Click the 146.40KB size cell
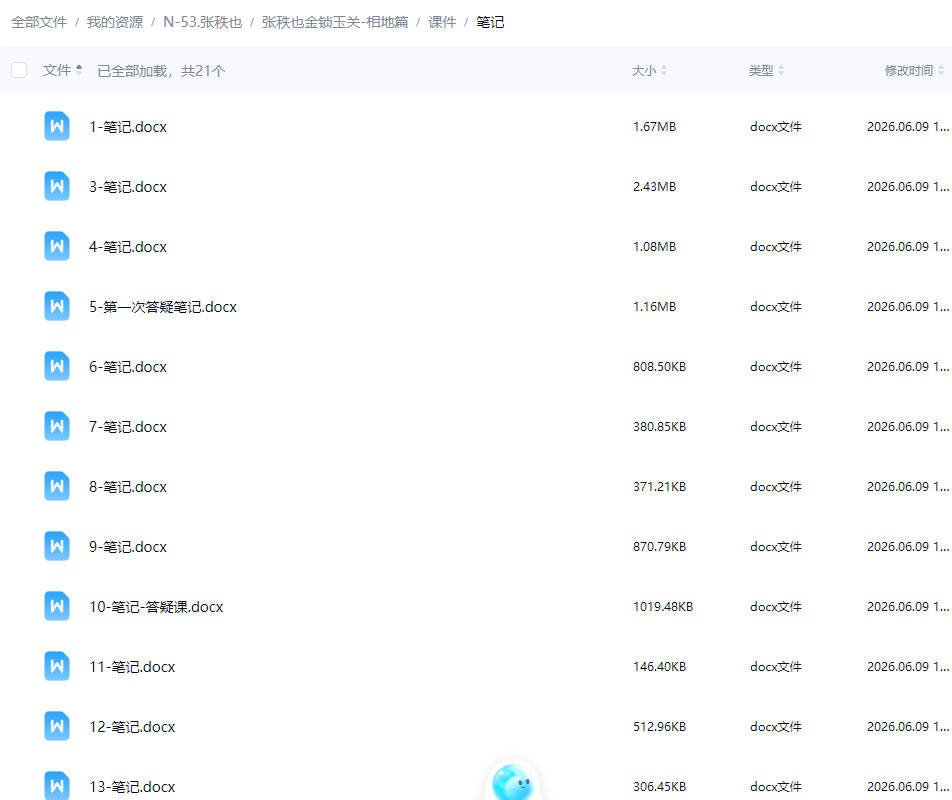Screen dimensions: 952x800 point(659,667)
